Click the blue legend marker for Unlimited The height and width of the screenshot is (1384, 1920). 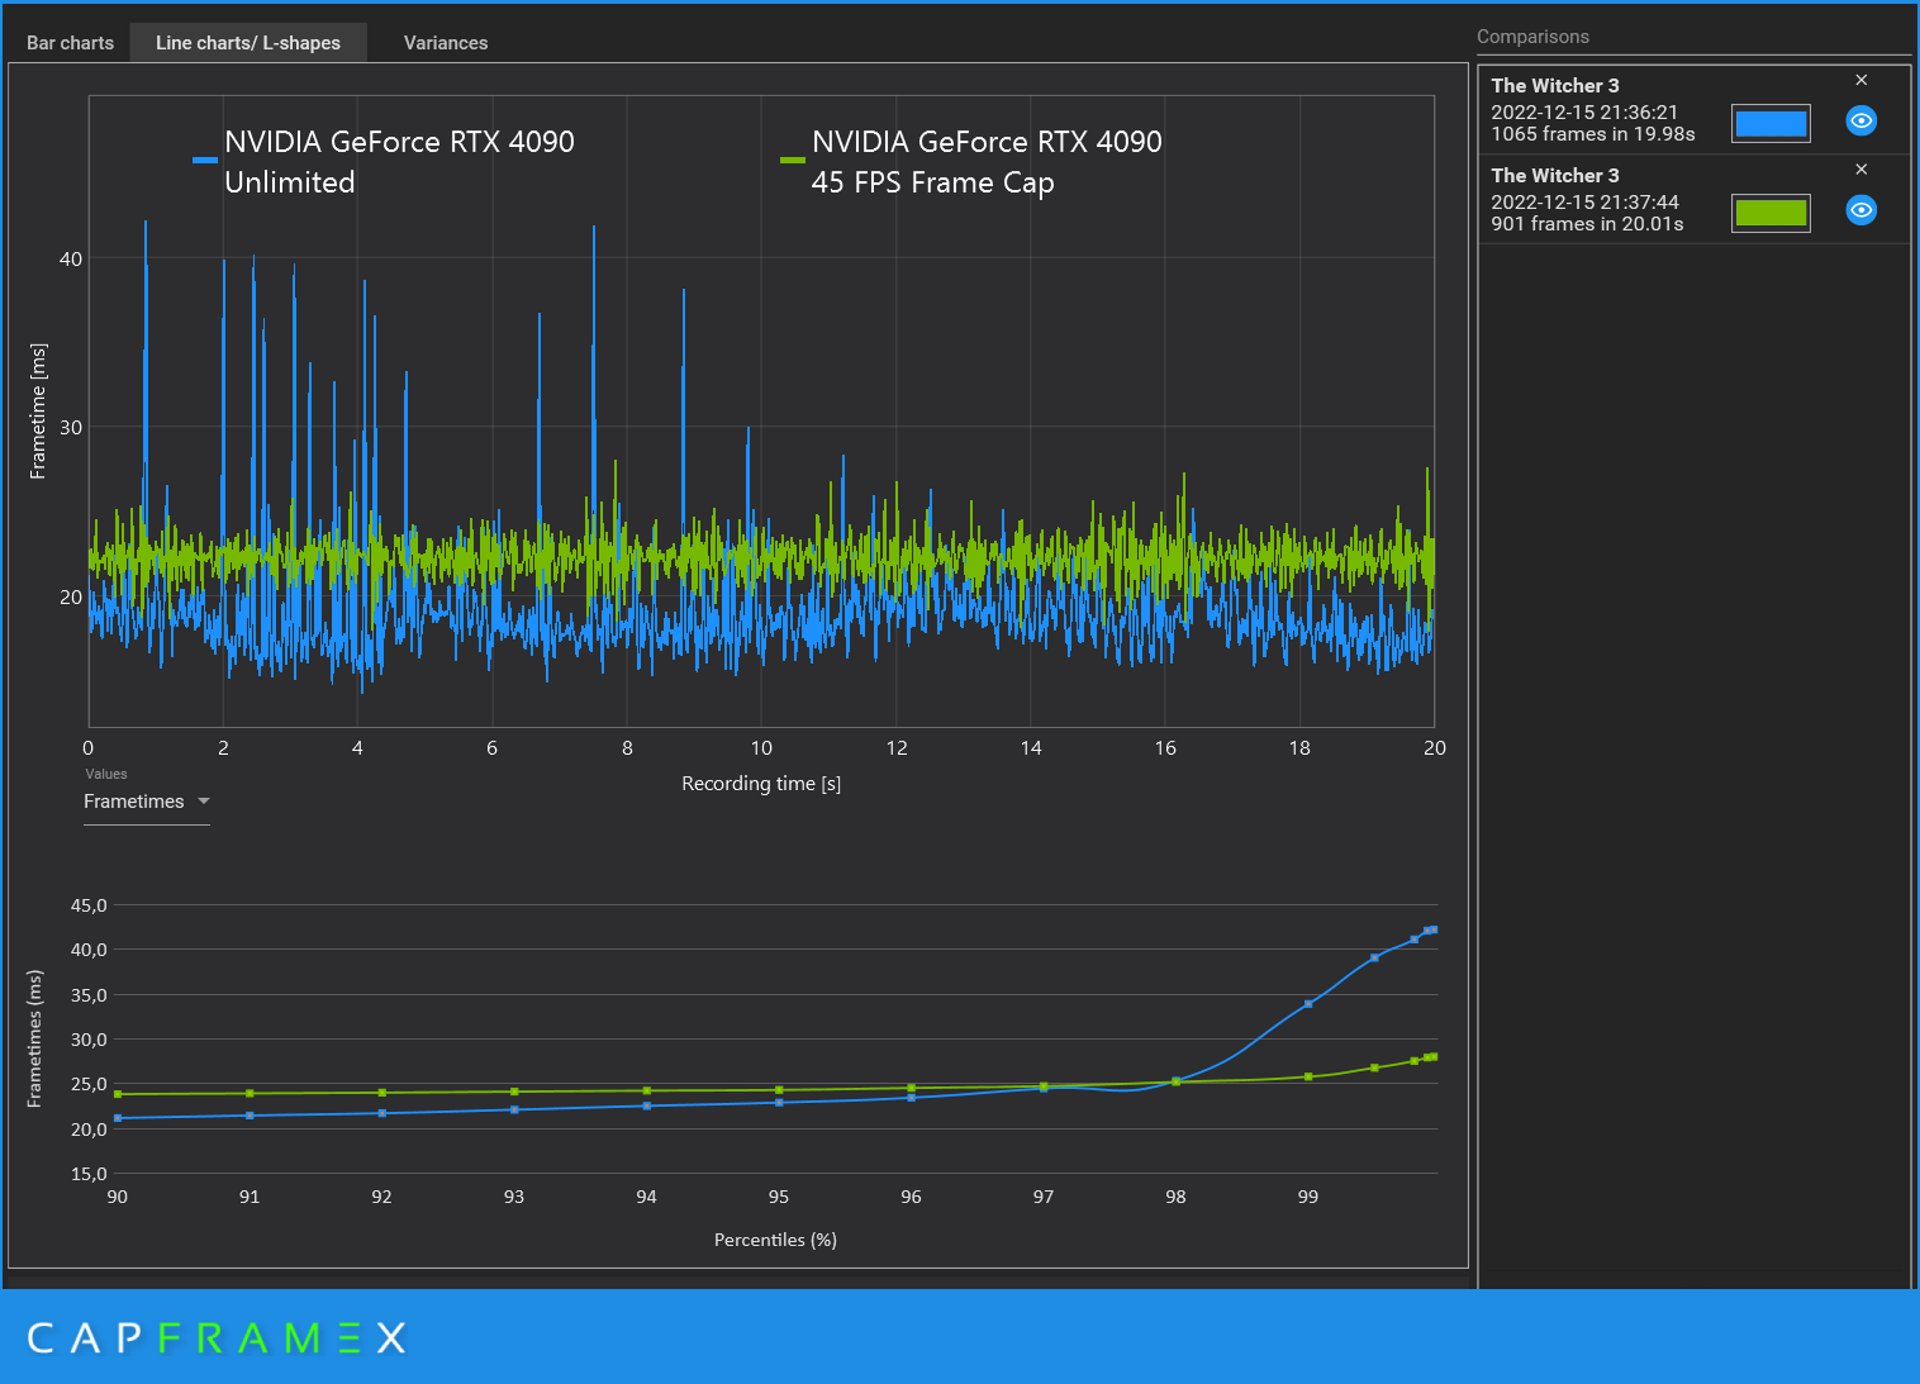(x=205, y=161)
